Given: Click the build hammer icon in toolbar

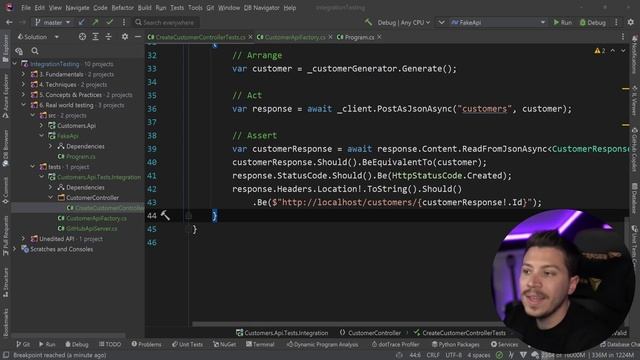Looking at the screenshot, I should click(x=369, y=22).
